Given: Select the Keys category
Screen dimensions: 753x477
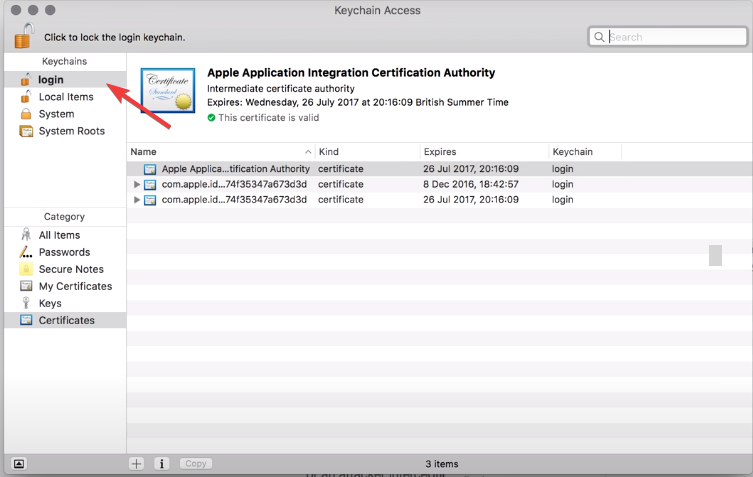Looking at the screenshot, I should click(50, 303).
